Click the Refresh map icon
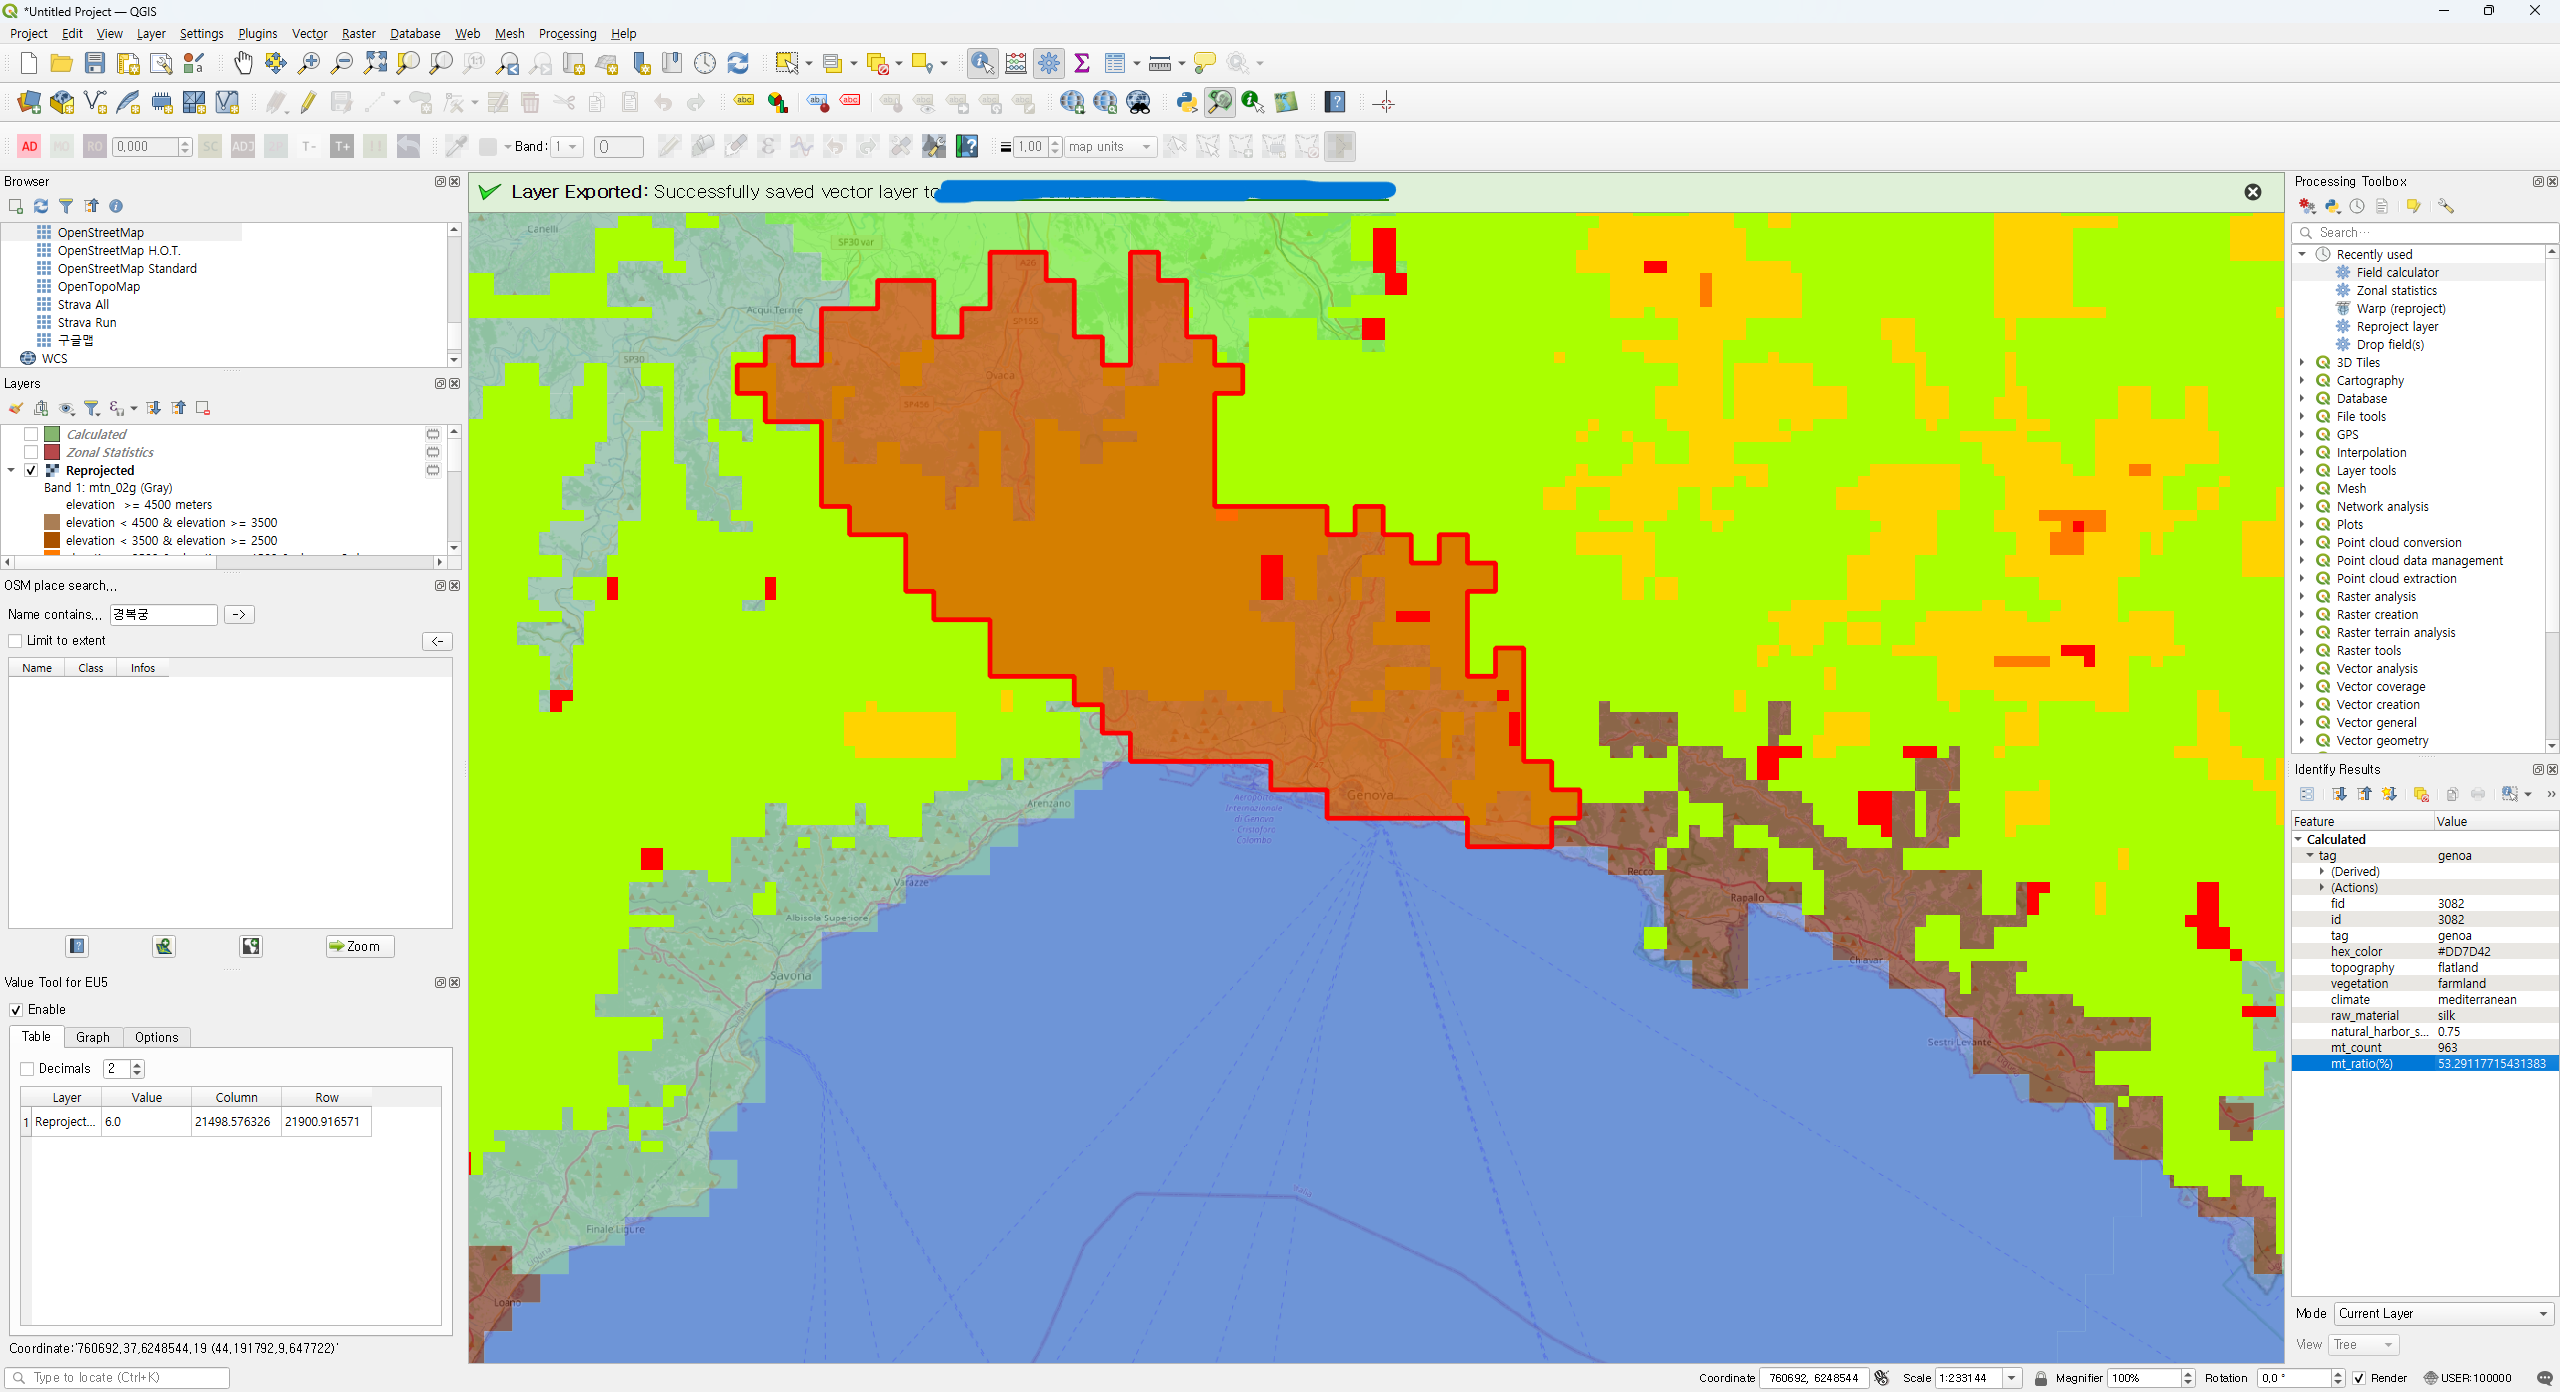The height and width of the screenshot is (1392, 2560). click(x=738, y=63)
